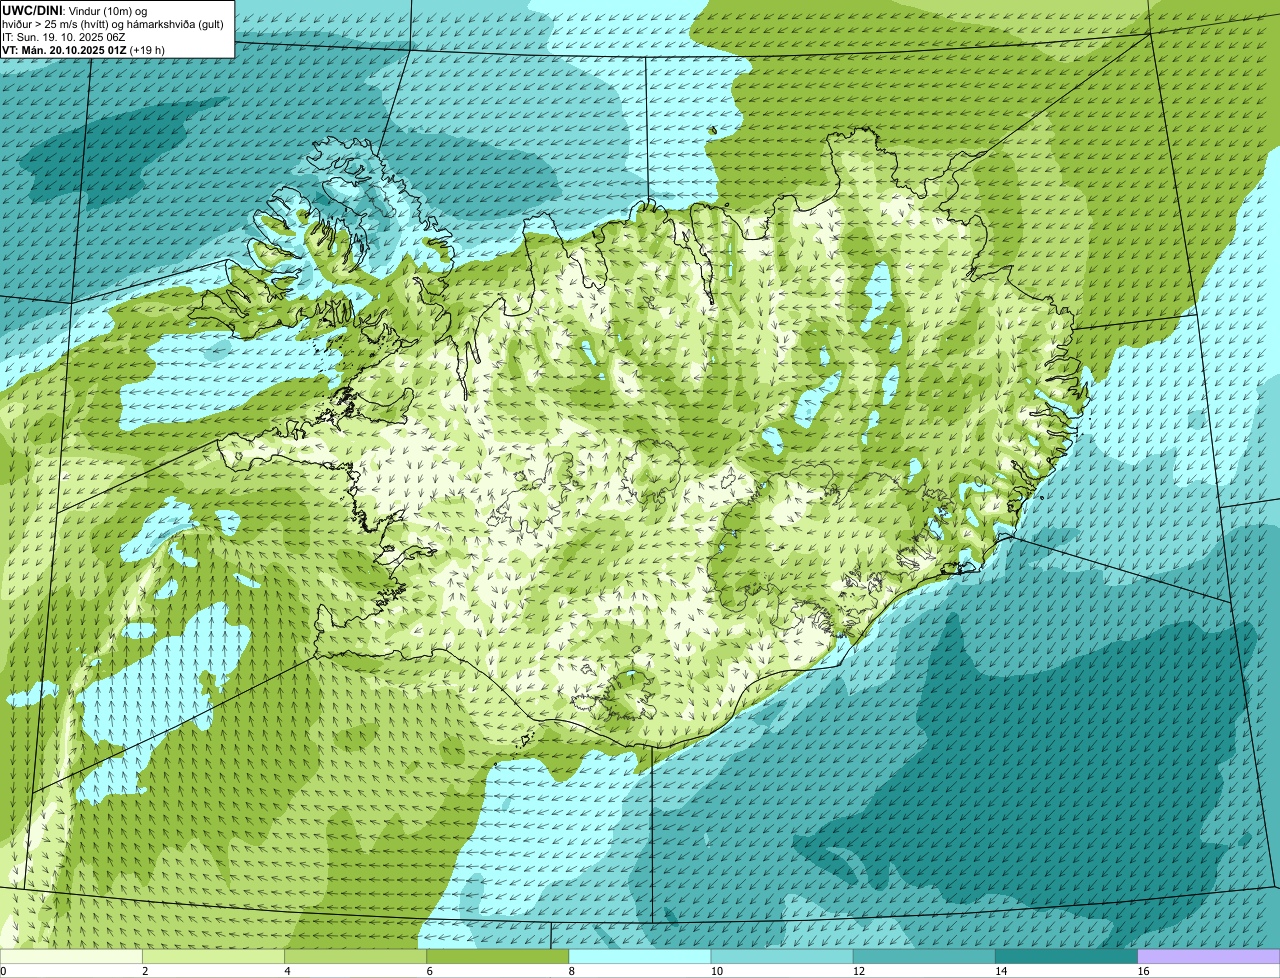Click the legend scale label '14'
Screen dimensions: 1280x978
[1001, 971]
